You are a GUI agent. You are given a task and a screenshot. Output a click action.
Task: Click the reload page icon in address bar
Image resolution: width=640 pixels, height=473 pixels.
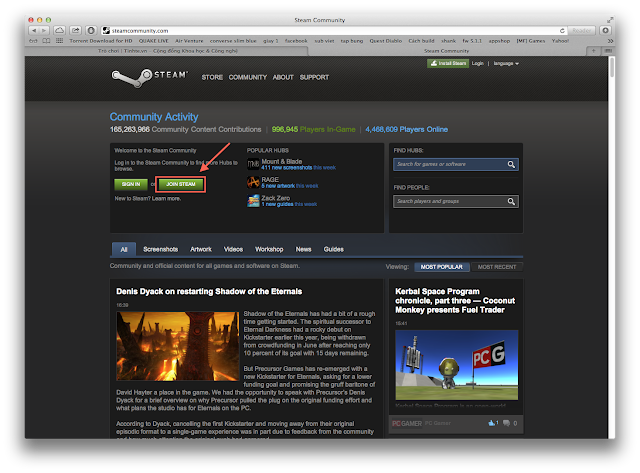pos(562,31)
